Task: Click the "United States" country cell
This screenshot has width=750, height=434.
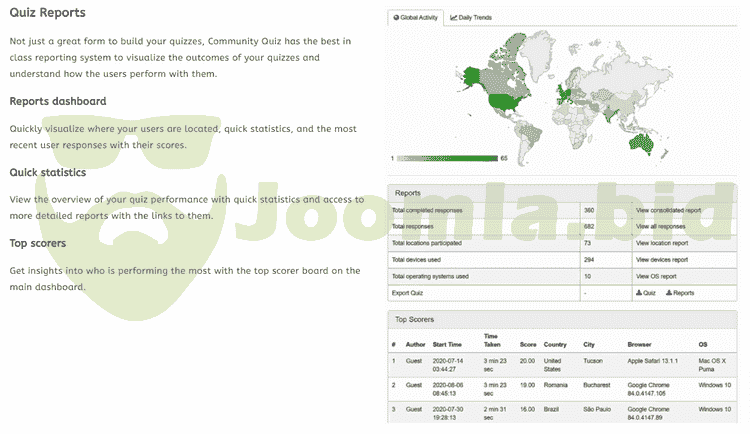Action: 552,365
